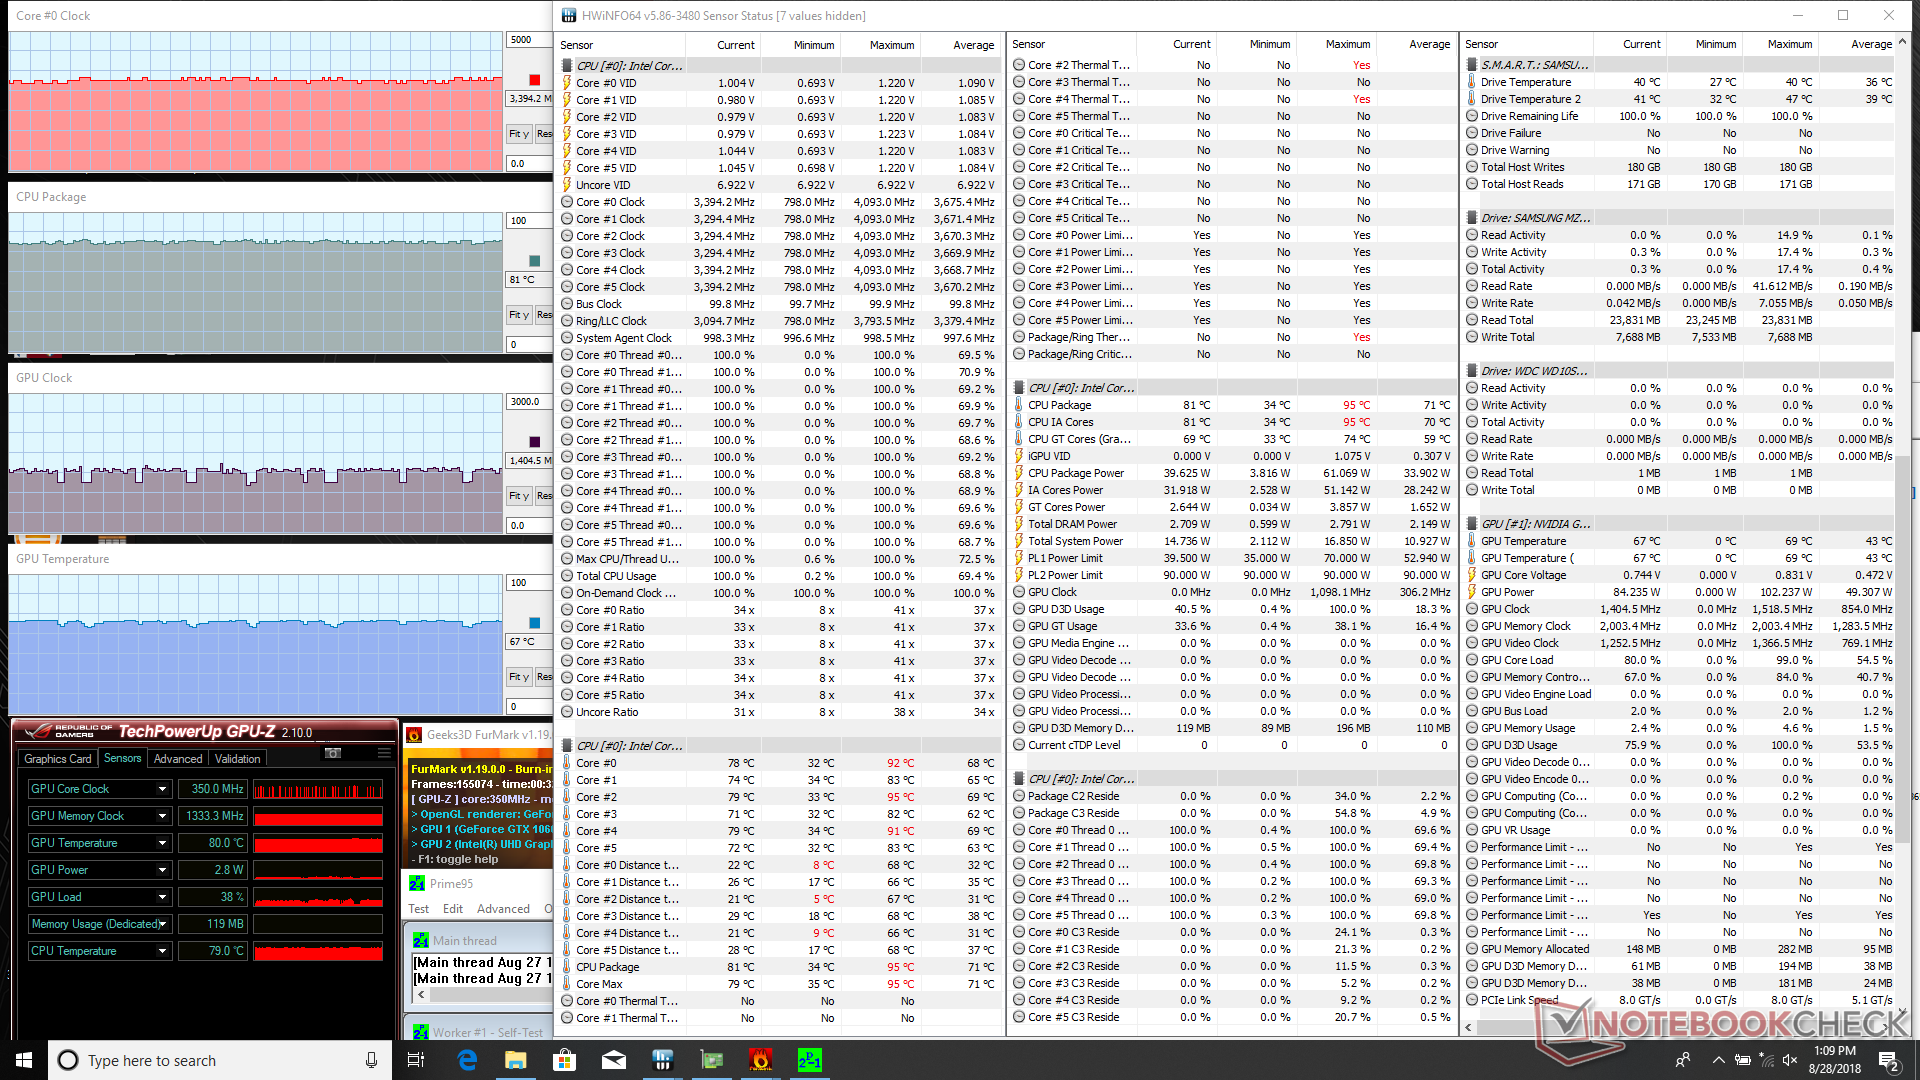Click Prime95 taskbar icon

[809, 1060]
